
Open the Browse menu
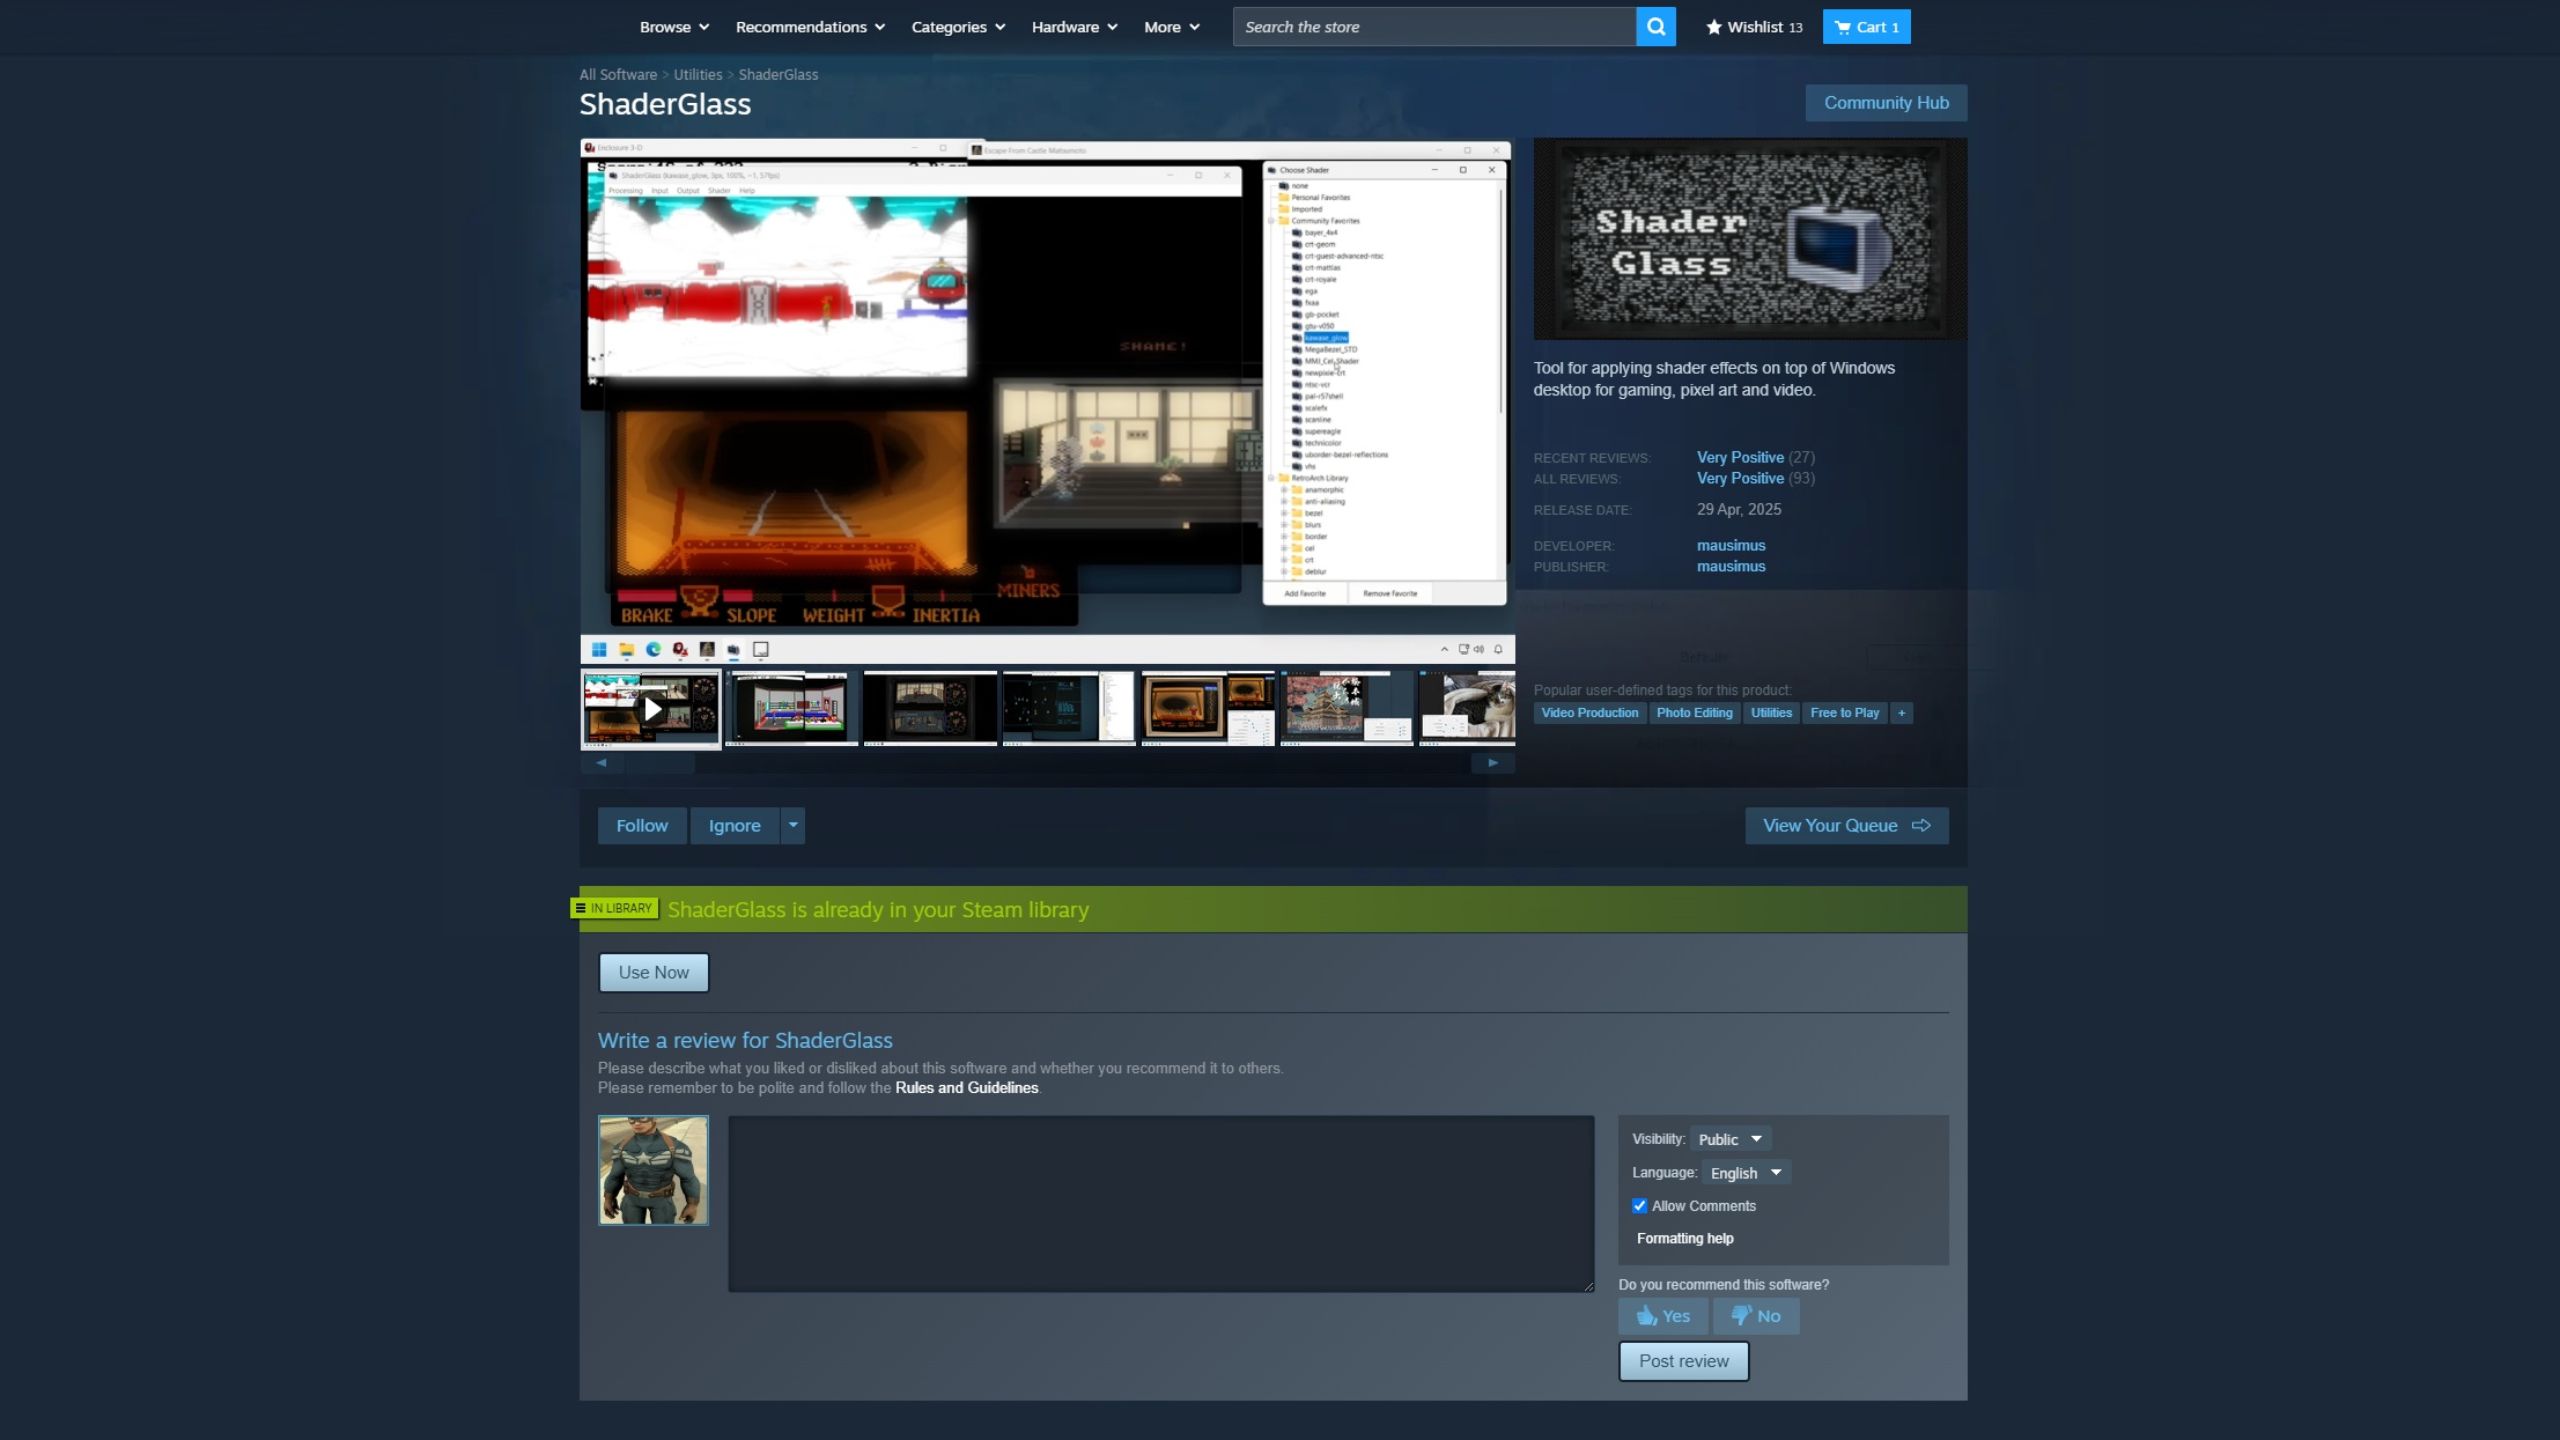point(674,27)
